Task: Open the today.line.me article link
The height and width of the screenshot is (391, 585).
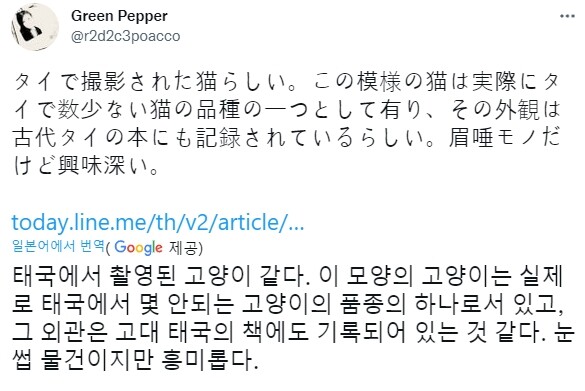Action: pyautogui.click(x=158, y=222)
